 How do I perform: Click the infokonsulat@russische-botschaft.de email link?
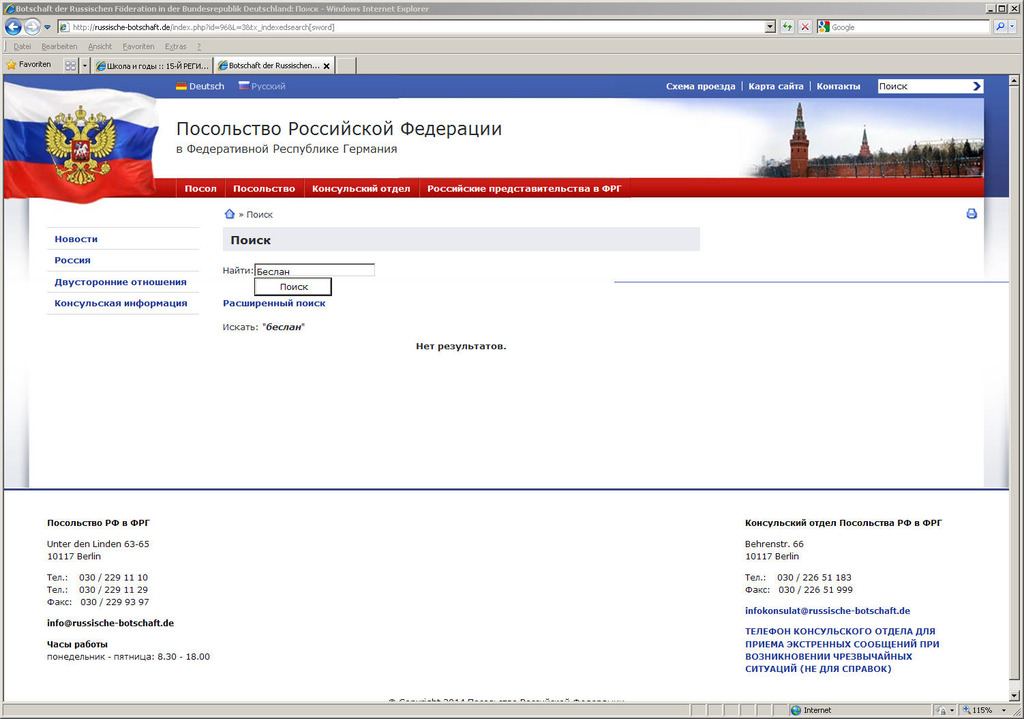827,611
